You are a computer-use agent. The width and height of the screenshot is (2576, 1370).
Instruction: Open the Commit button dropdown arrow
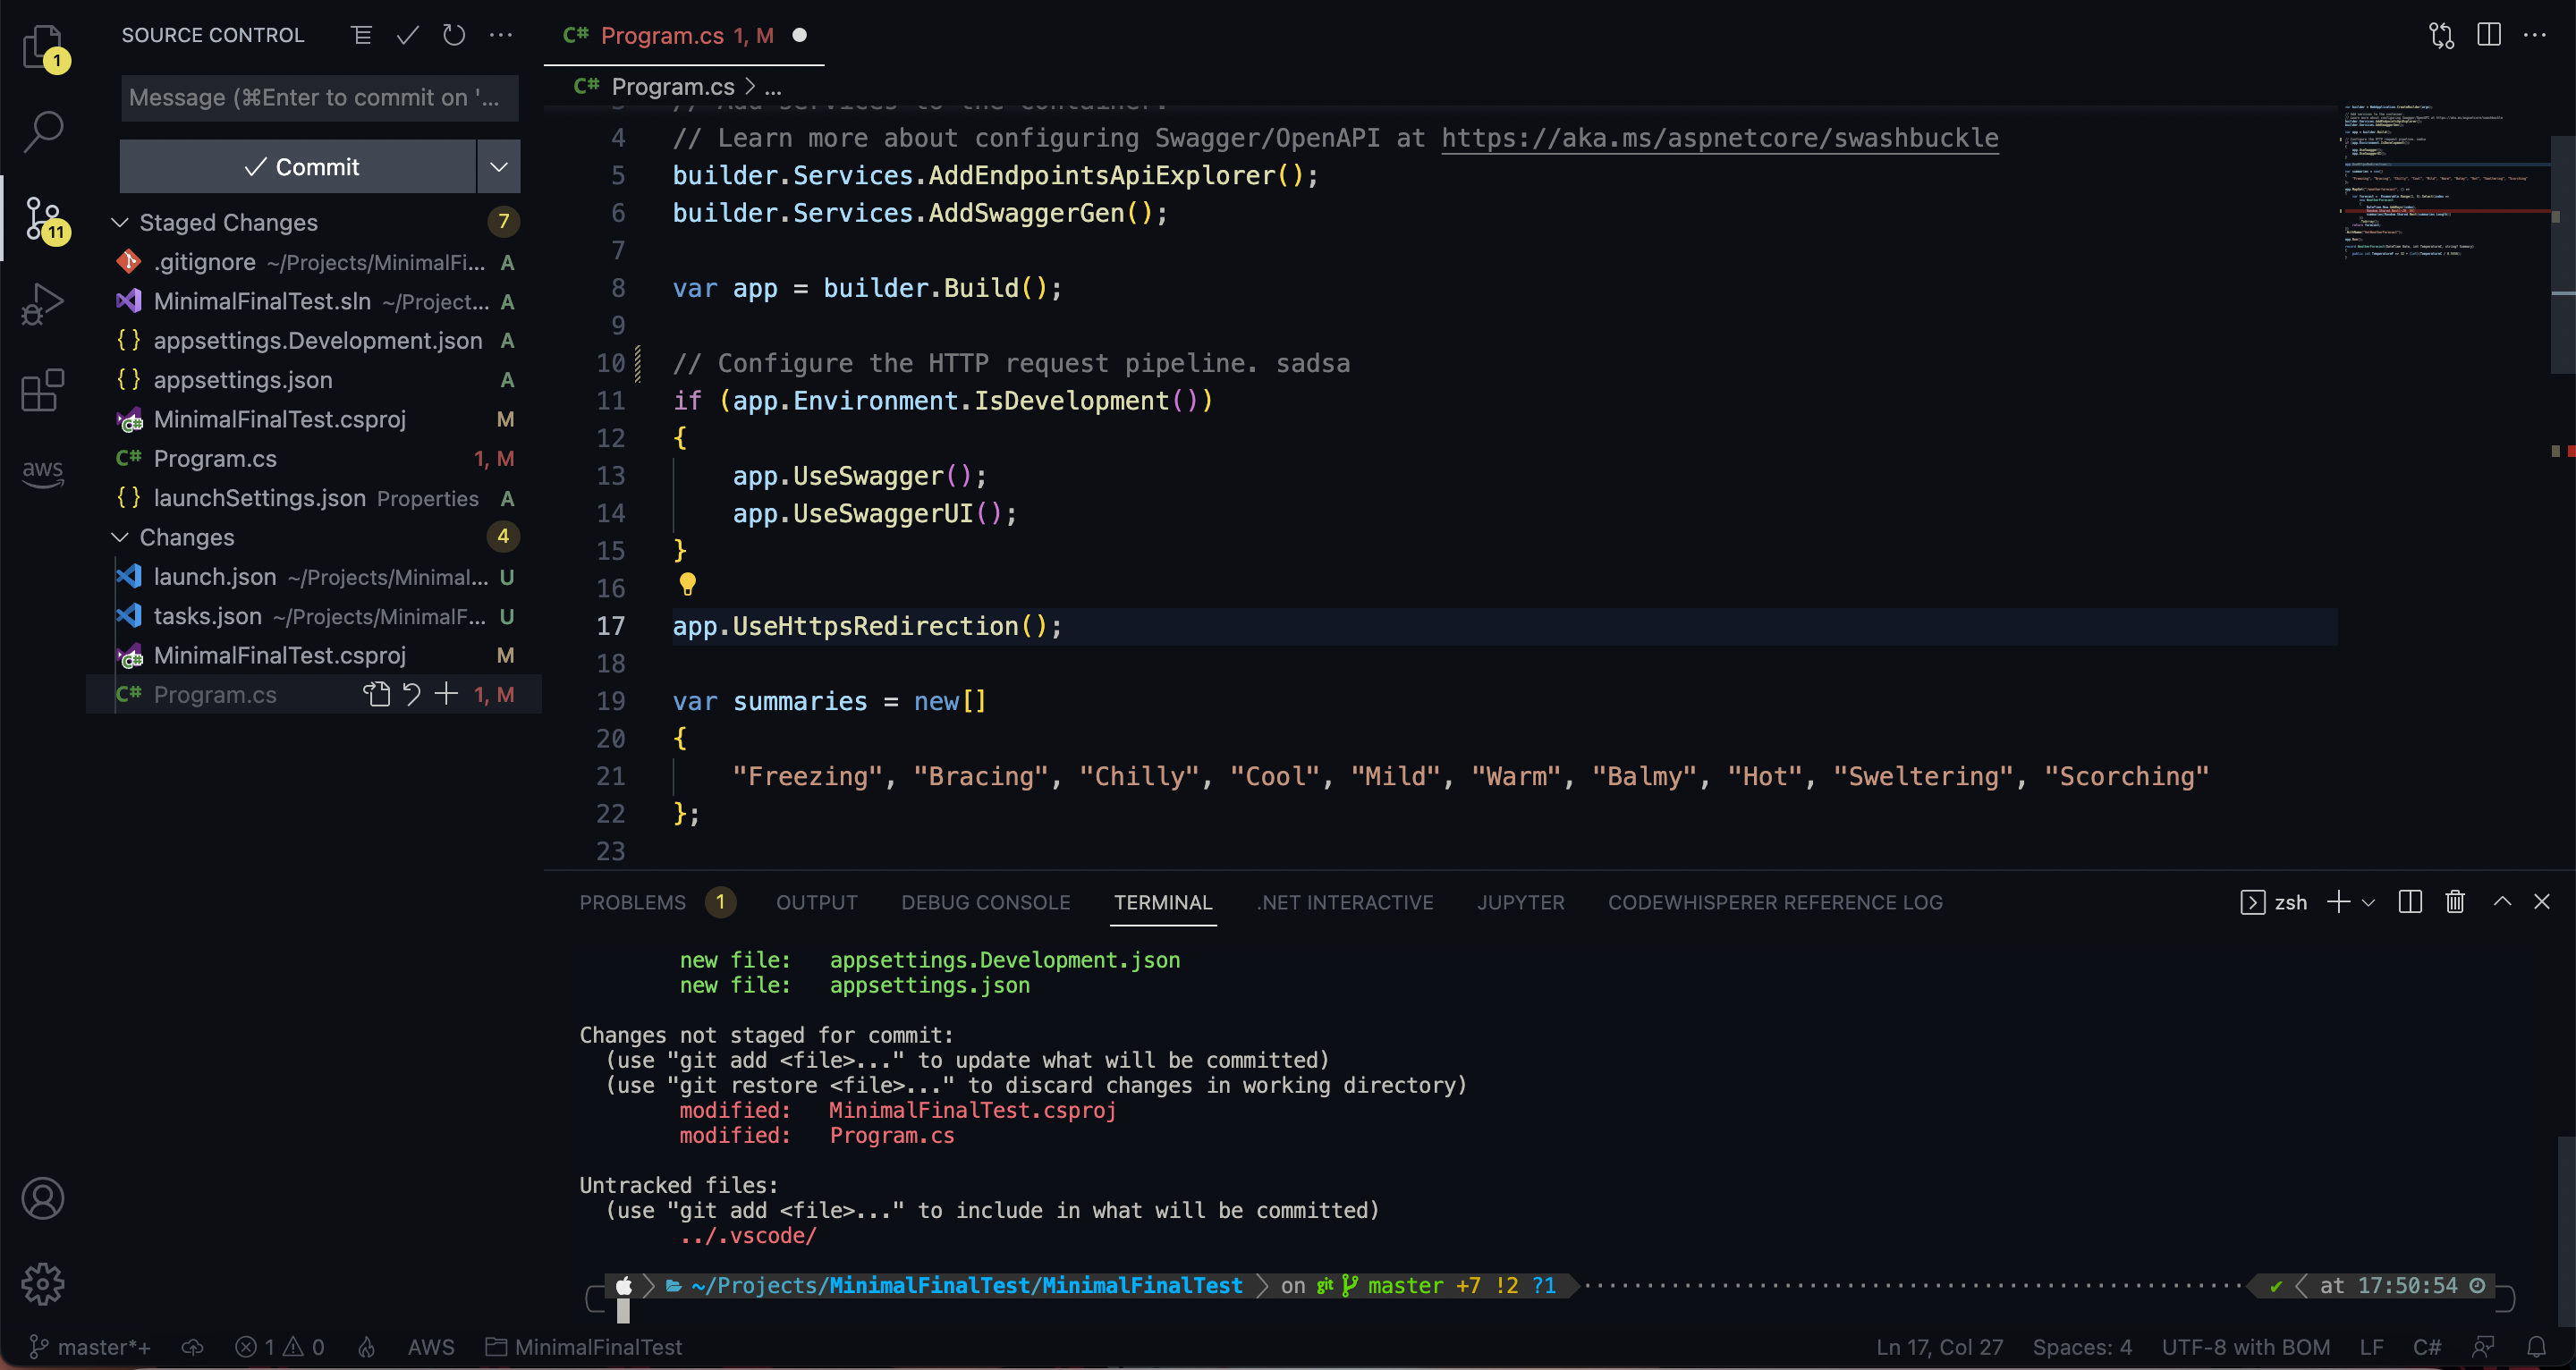click(498, 167)
